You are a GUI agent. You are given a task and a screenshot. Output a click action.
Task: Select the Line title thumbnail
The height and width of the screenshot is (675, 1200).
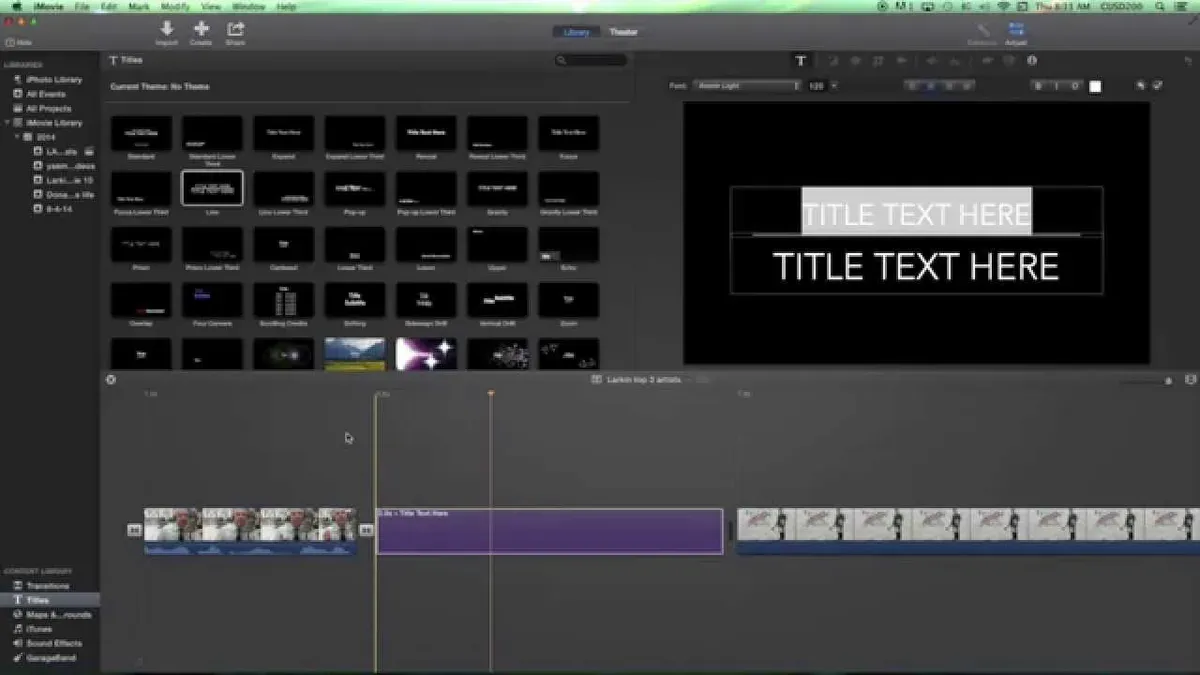212,188
